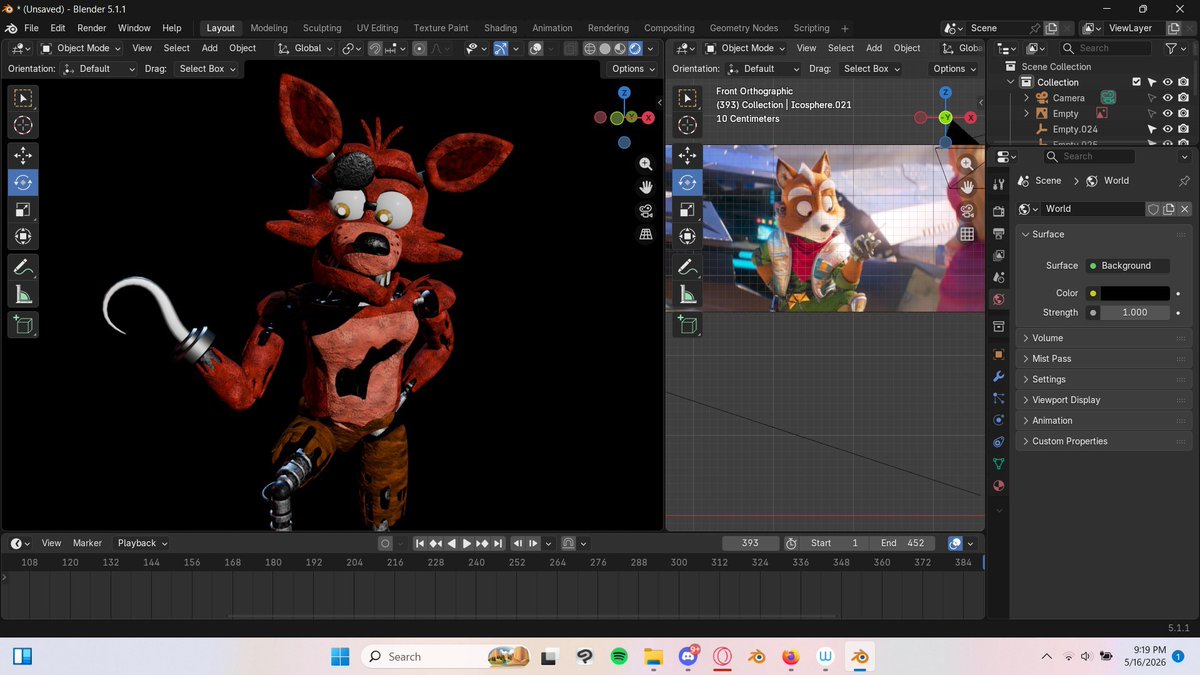Expand the Mist Pass panel
This screenshot has height=675, width=1200.
pyautogui.click(x=1104, y=358)
